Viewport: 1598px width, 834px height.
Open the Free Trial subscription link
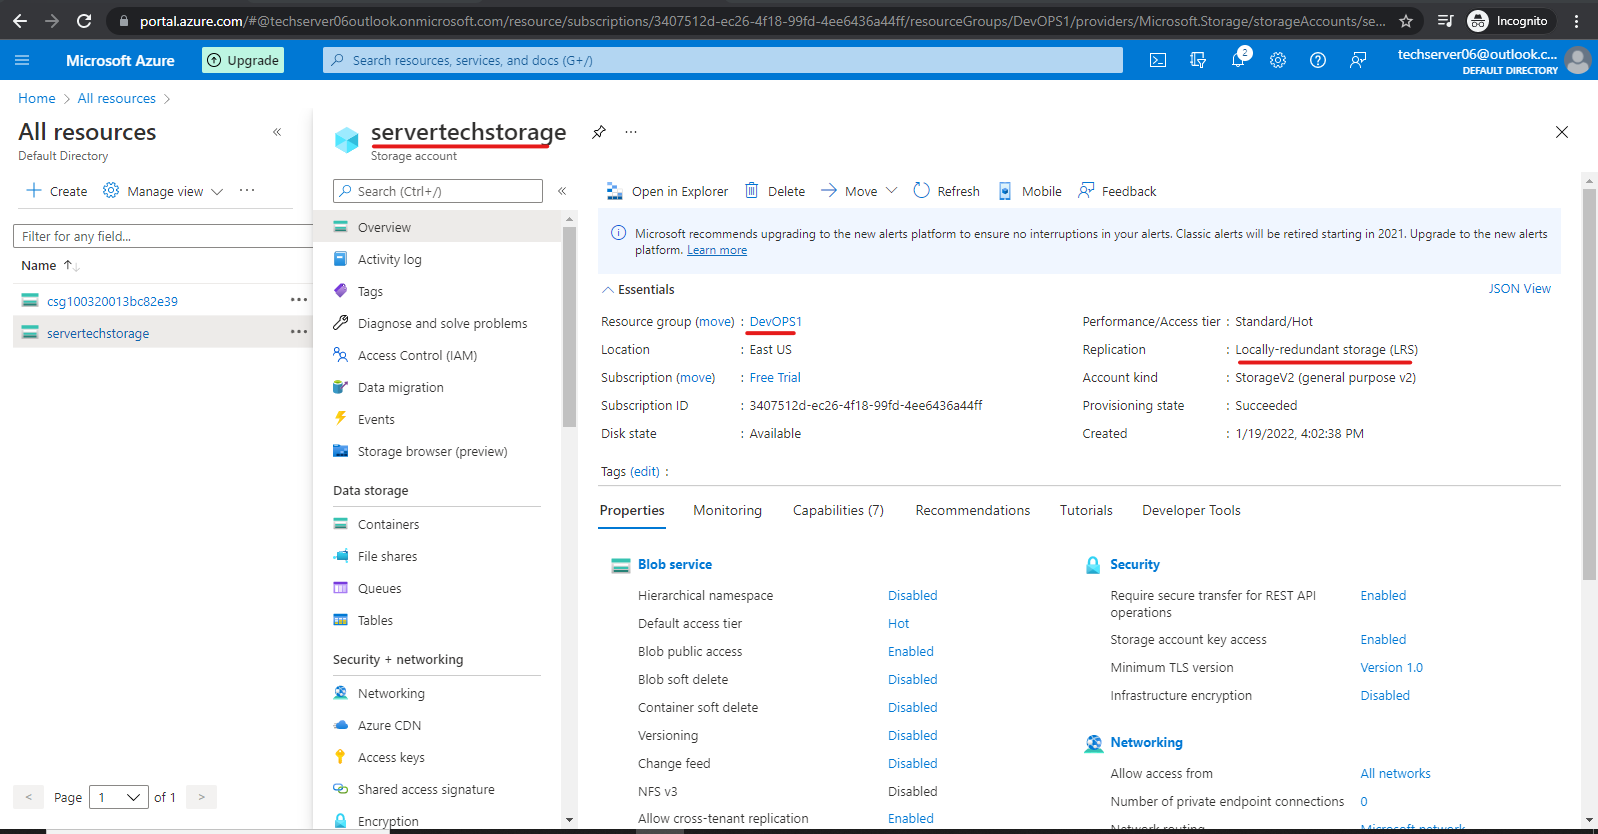(775, 377)
